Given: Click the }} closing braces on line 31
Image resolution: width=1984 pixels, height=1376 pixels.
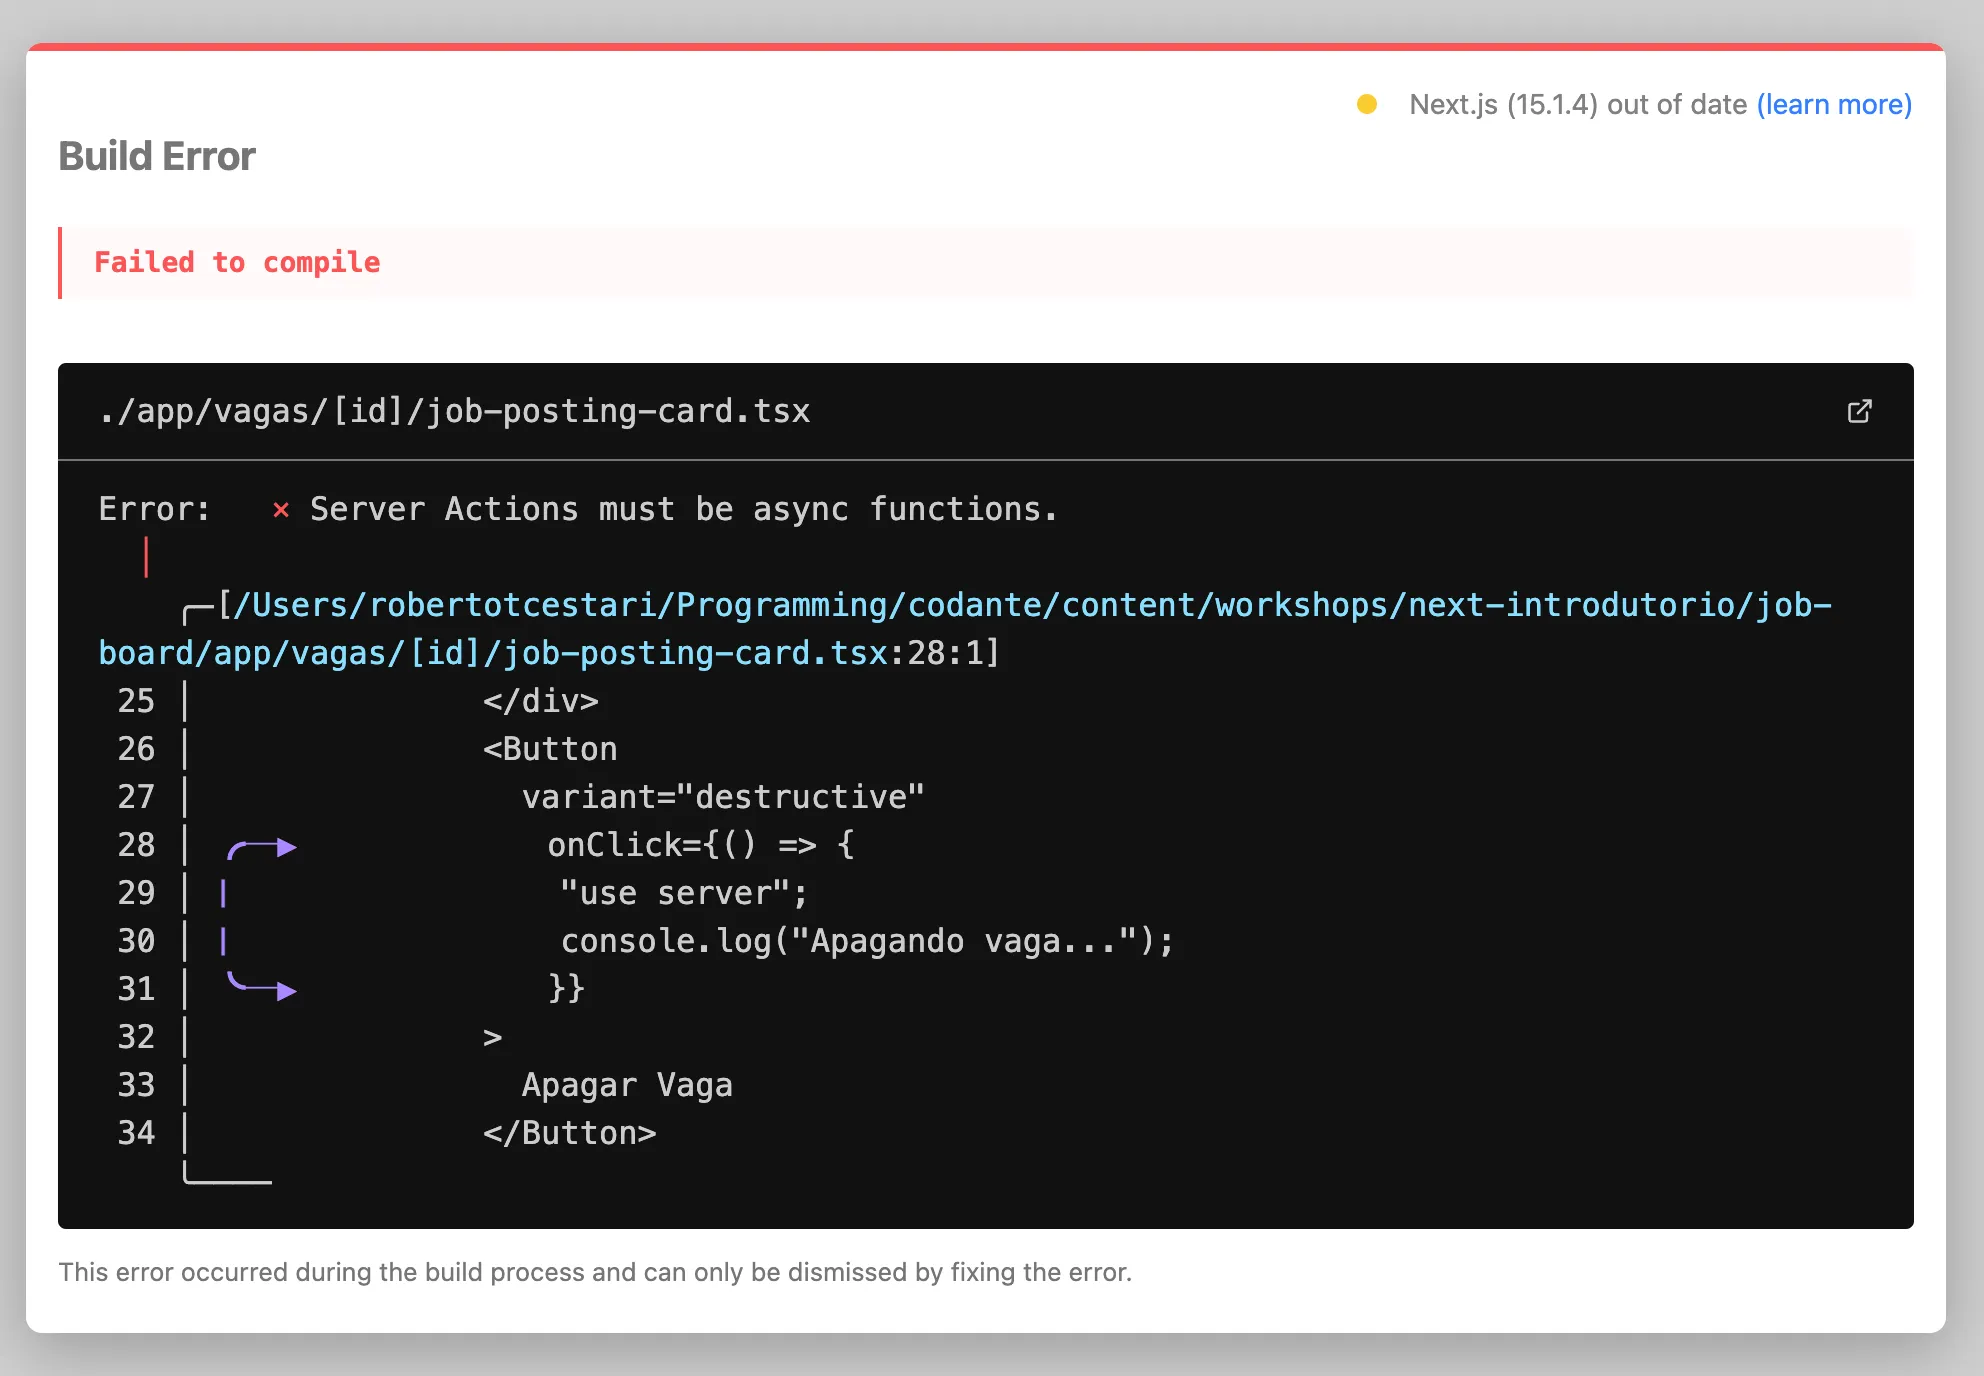Looking at the screenshot, I should point(566,989).
